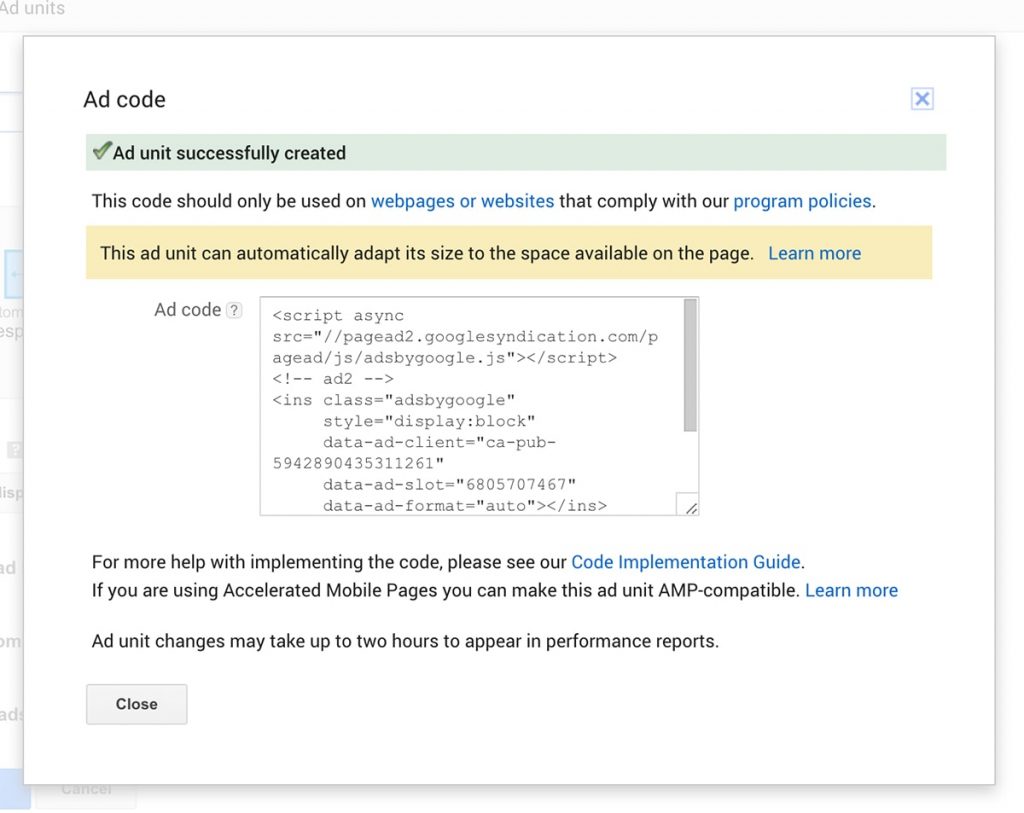Screen dimensions: 1024x813
Task: Click the 'Ad code' field label
Action: [x=187, y=310]
